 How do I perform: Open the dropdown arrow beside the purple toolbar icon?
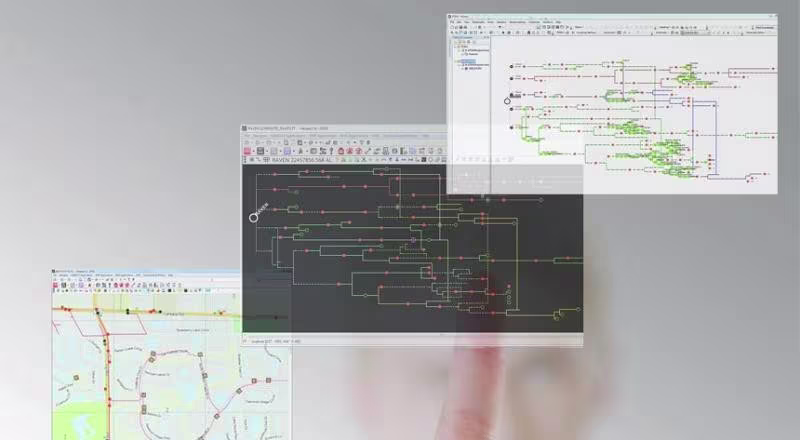293,152
